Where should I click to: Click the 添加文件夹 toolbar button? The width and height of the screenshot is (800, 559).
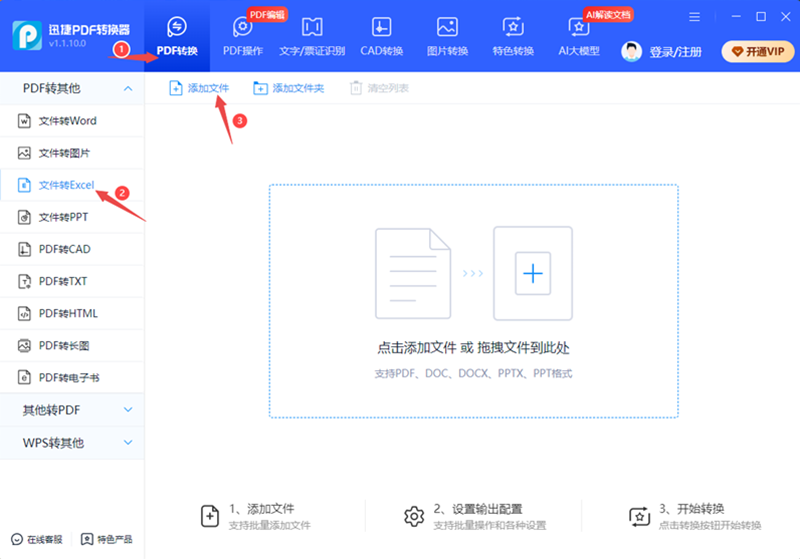pos(288,88)
